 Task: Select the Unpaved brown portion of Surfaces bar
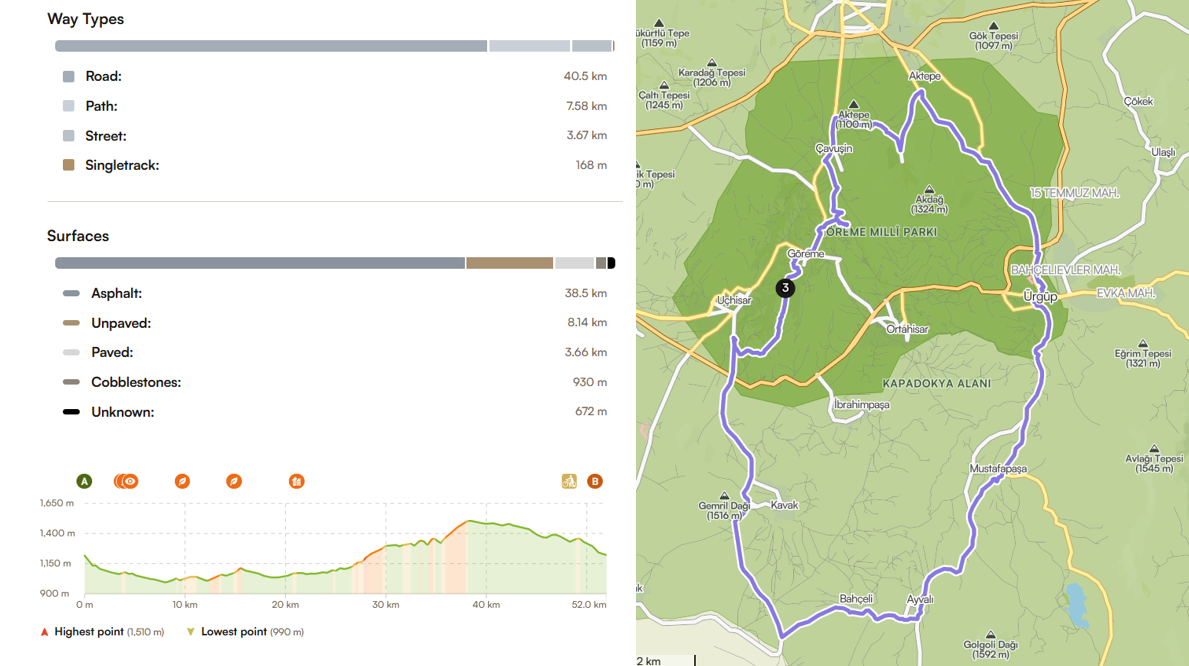[x=509, y=263]
